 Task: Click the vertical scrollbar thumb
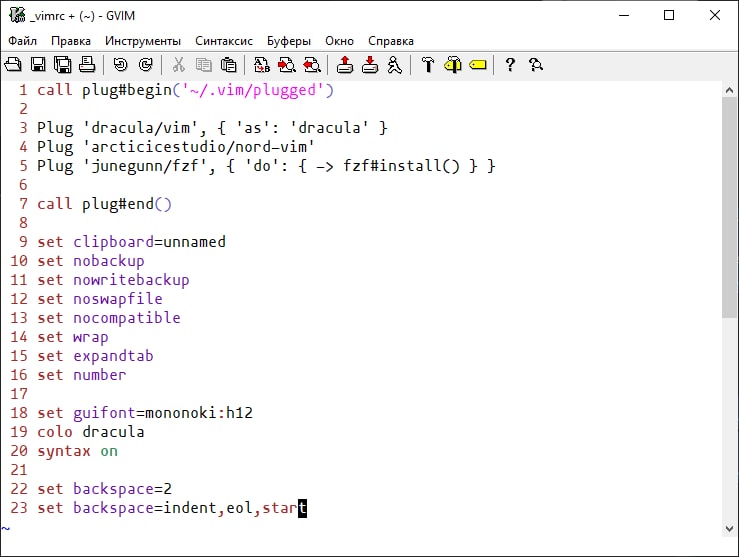(x=729, y=208)
